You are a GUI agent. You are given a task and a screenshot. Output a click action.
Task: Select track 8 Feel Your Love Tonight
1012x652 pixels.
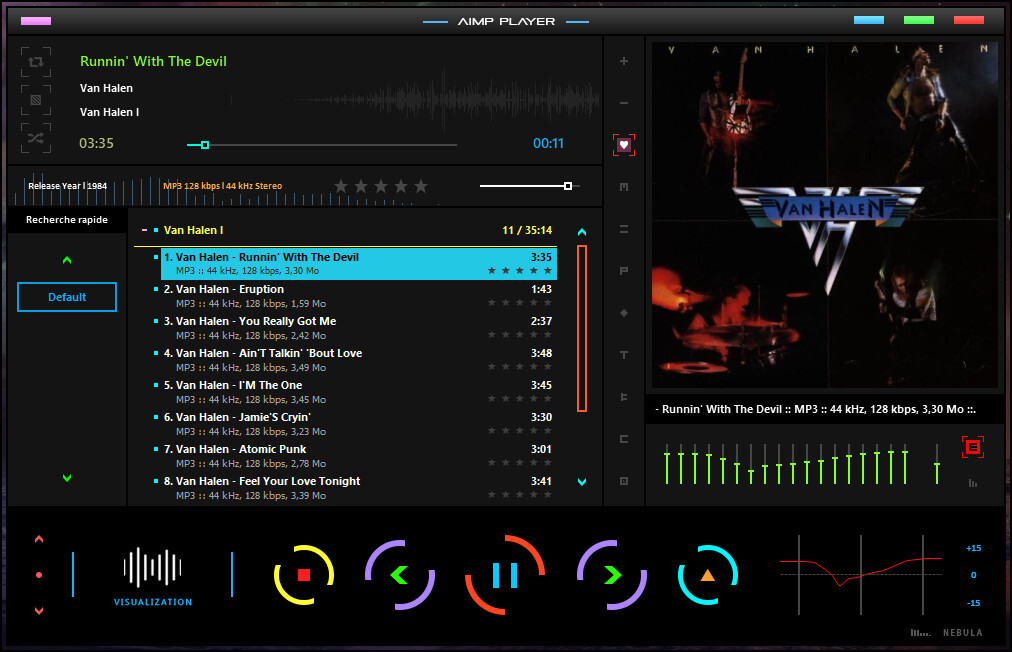point(358,487)
